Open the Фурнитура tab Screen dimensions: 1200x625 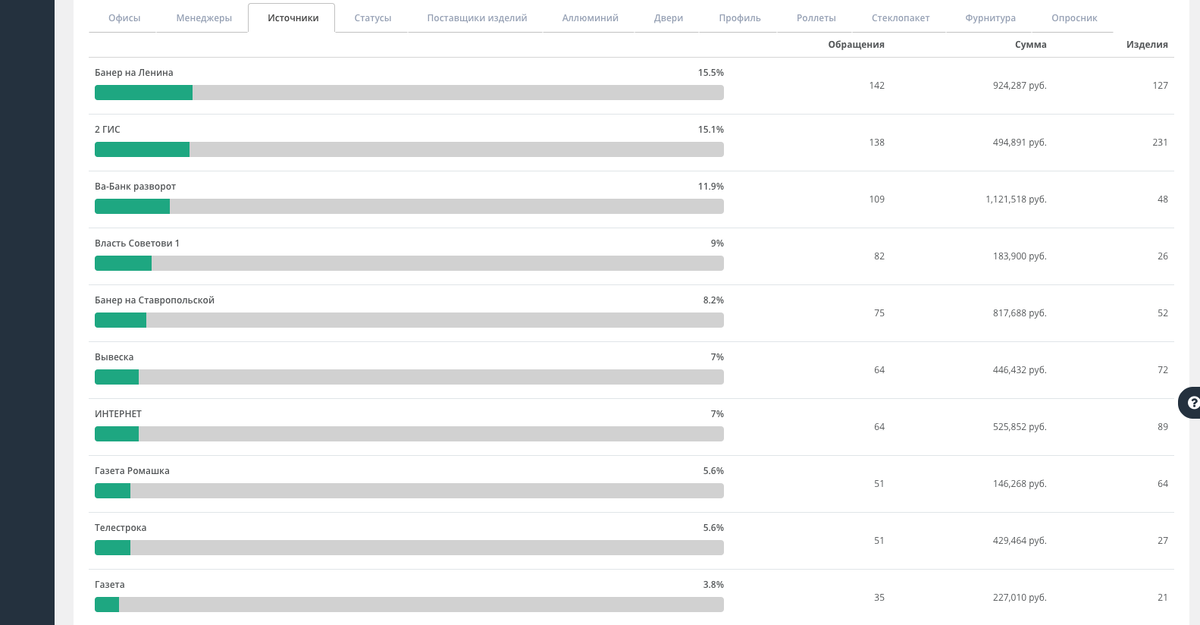(x=990, y=18)
